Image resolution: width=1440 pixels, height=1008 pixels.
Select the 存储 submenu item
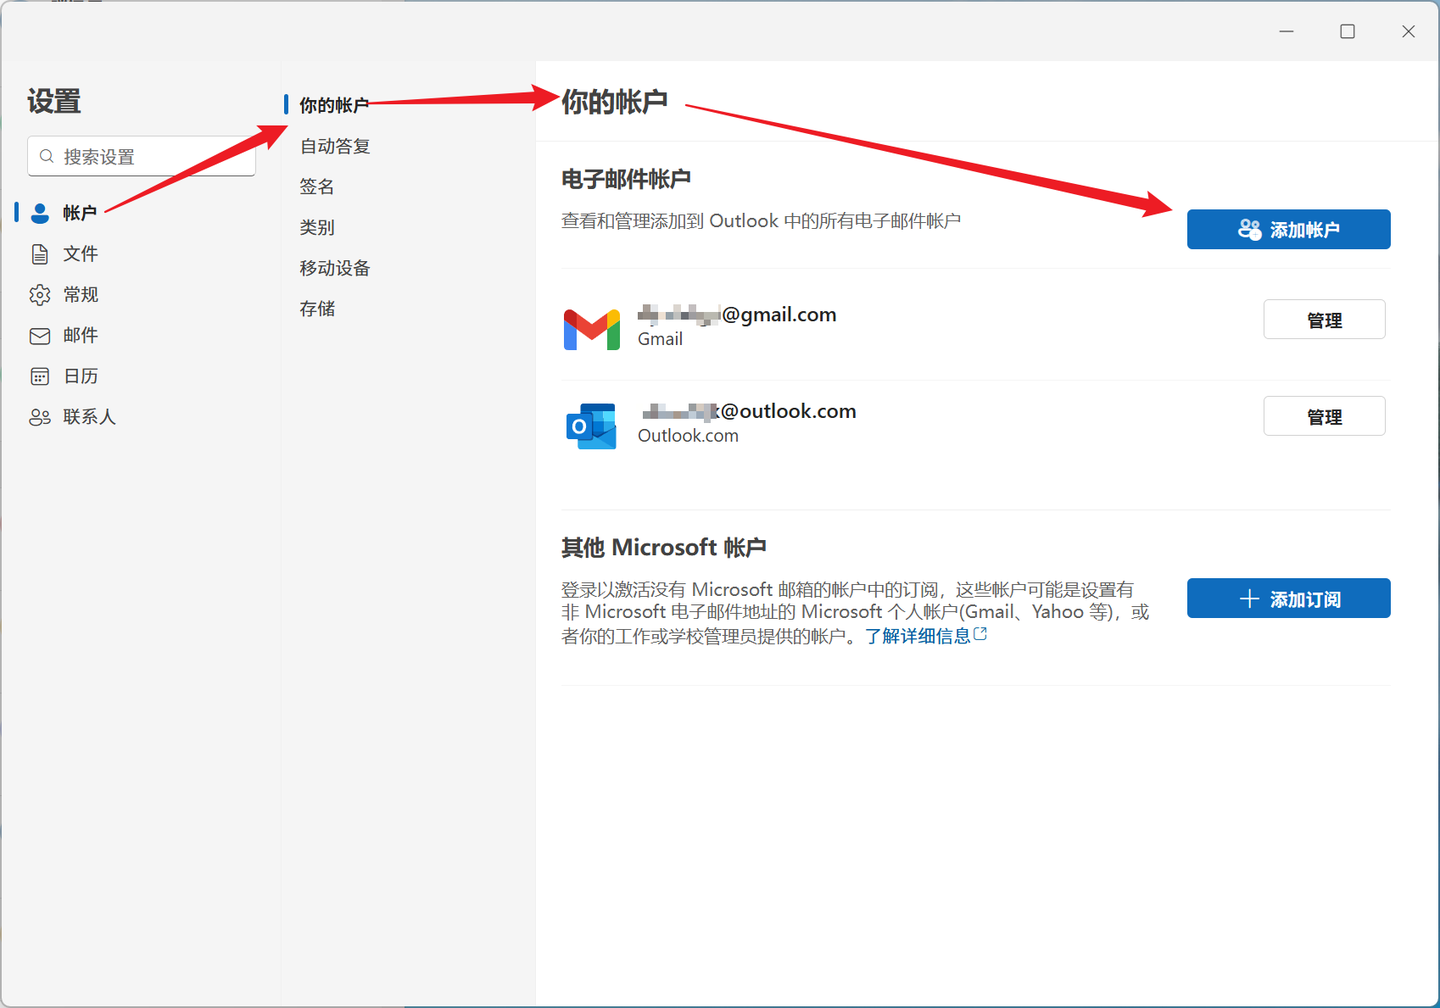(x=317, y=309)
